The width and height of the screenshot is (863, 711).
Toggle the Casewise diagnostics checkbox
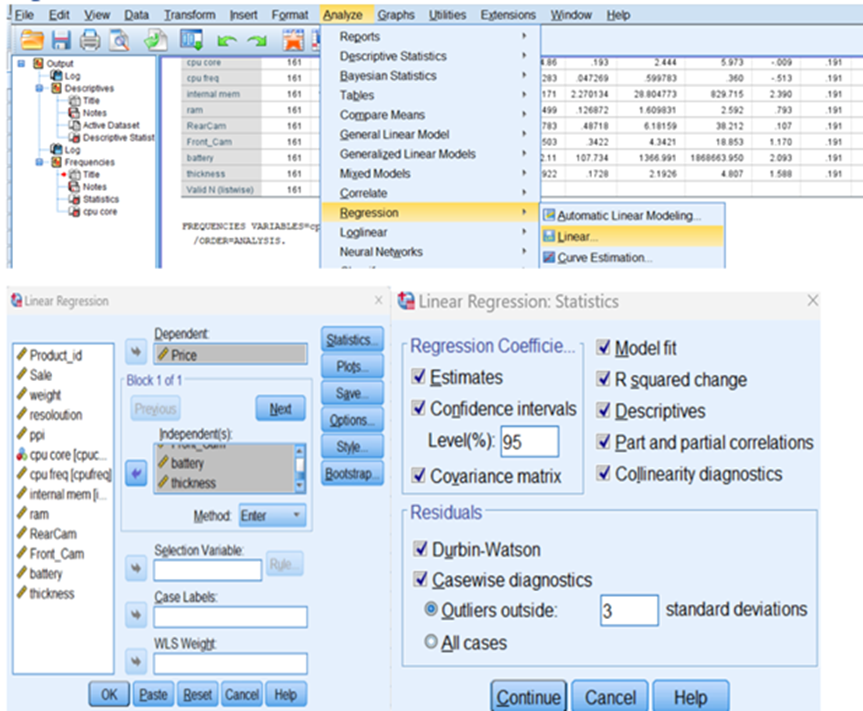420,579
